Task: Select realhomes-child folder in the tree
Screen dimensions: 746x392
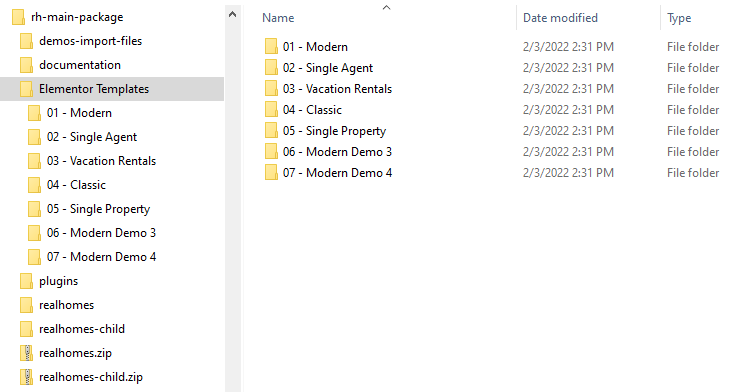Action: click(x=82, y=329)
